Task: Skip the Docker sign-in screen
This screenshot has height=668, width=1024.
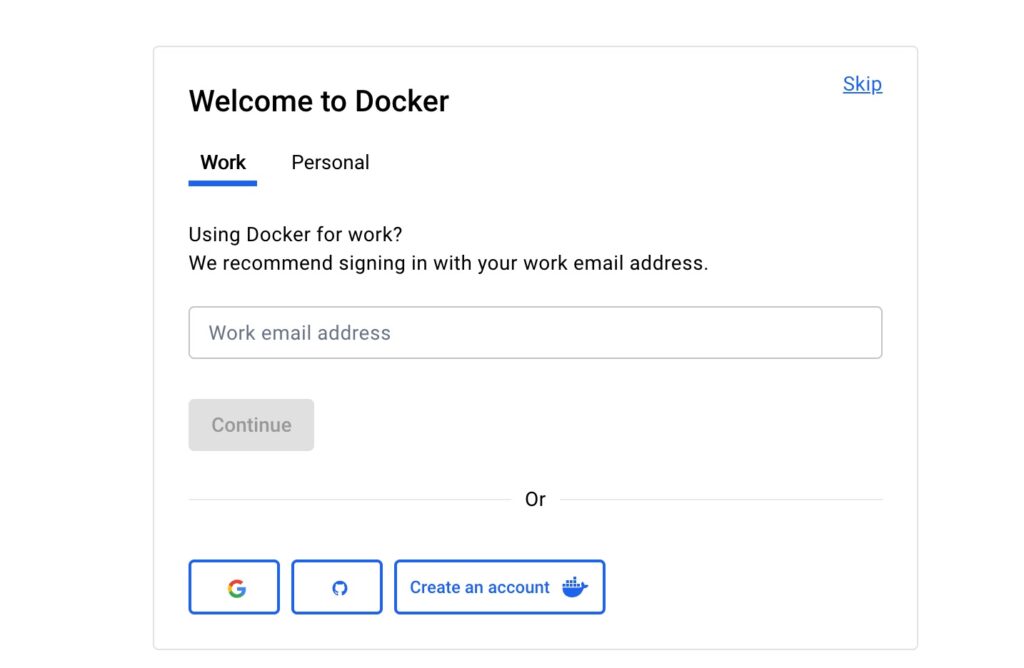Action: pos(862,84)
